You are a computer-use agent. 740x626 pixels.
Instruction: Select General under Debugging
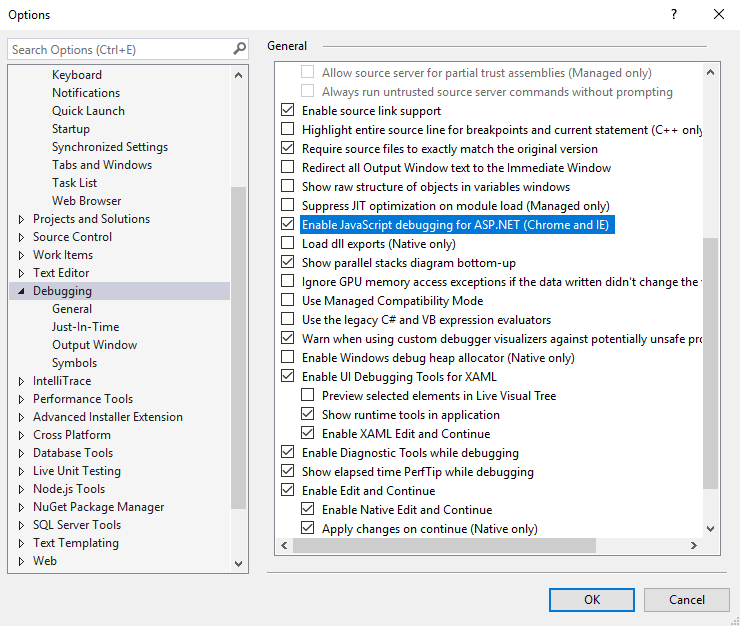[x=72, y=309]
